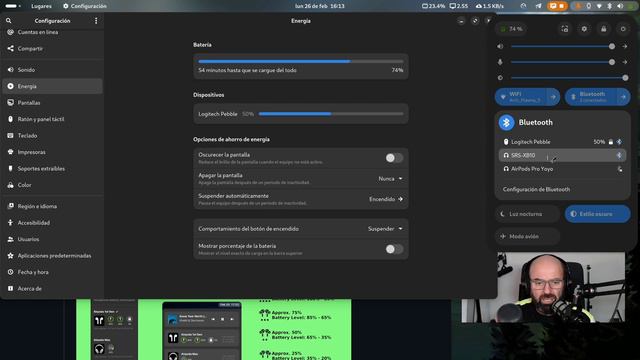Open the power-off menu icon
Screen dimensions: 640x360
[623, 29]
